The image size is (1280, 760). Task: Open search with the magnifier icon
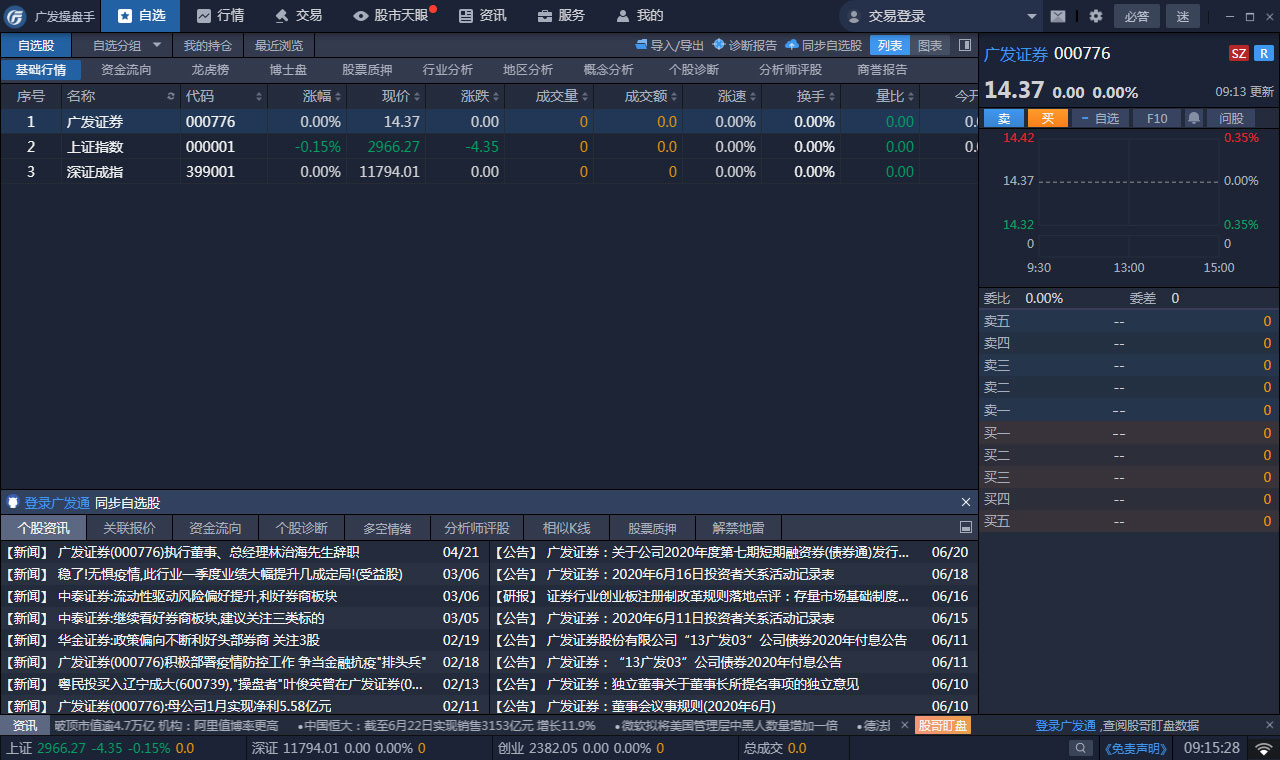[x=1080, y=748]
